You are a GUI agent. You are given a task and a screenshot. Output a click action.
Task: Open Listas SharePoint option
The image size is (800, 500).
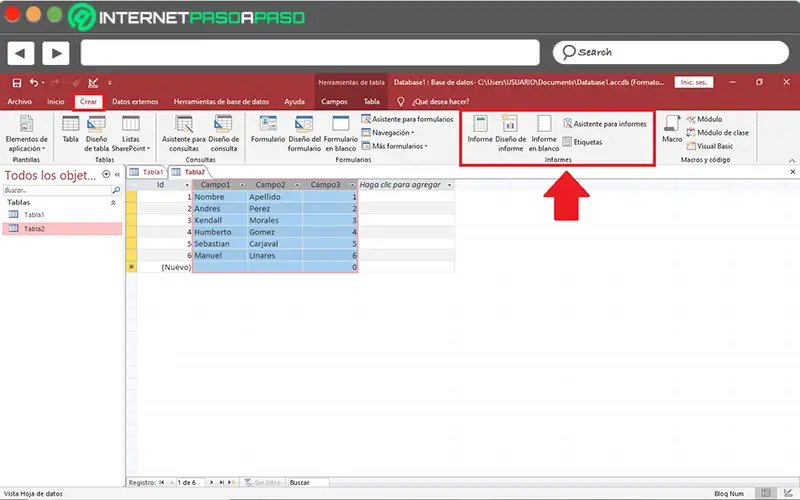(x=131, y=134)
